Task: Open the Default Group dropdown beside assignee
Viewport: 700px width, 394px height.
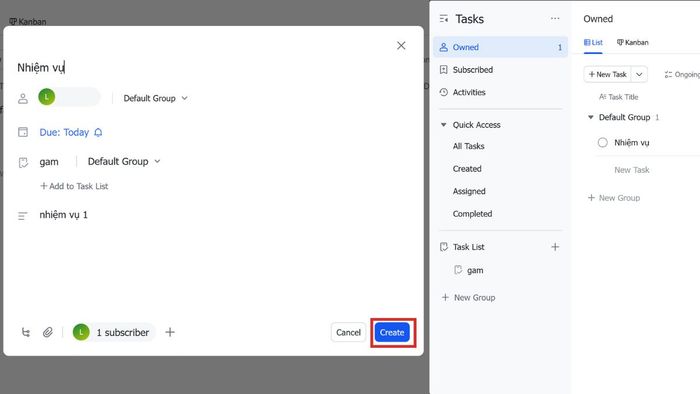Action: pyautogui.click(x=155, y=98)
